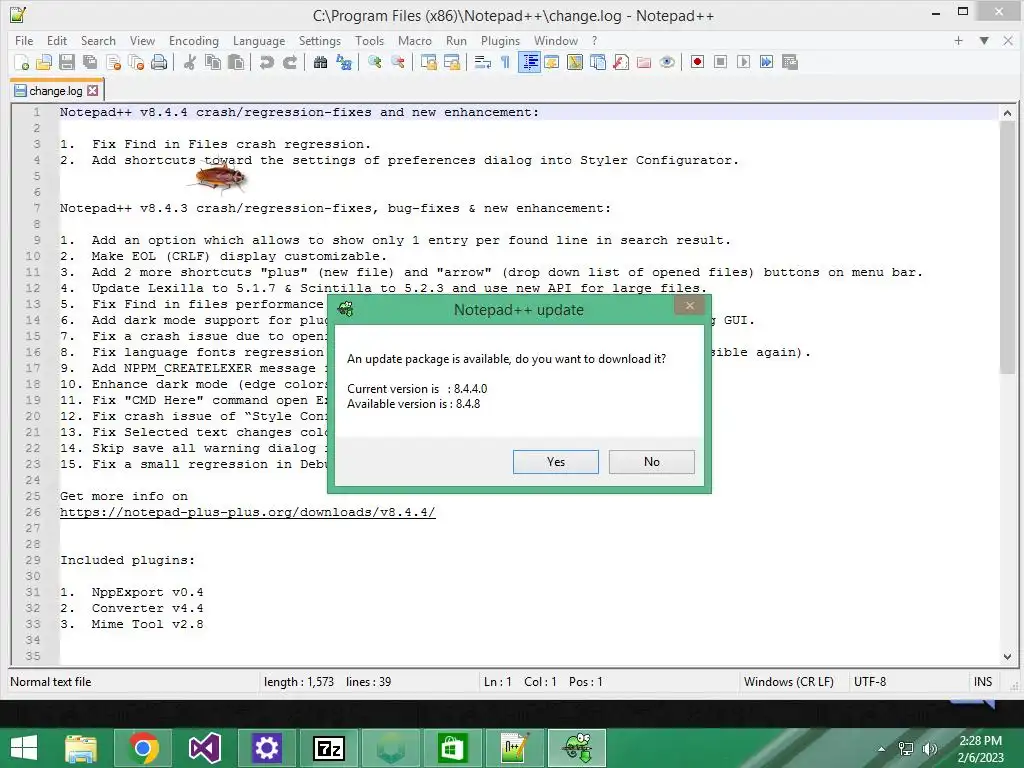The image size is (1024, 768).
Task: Click Windows (CR LF) in the status bar
Action: coord(789,682)
